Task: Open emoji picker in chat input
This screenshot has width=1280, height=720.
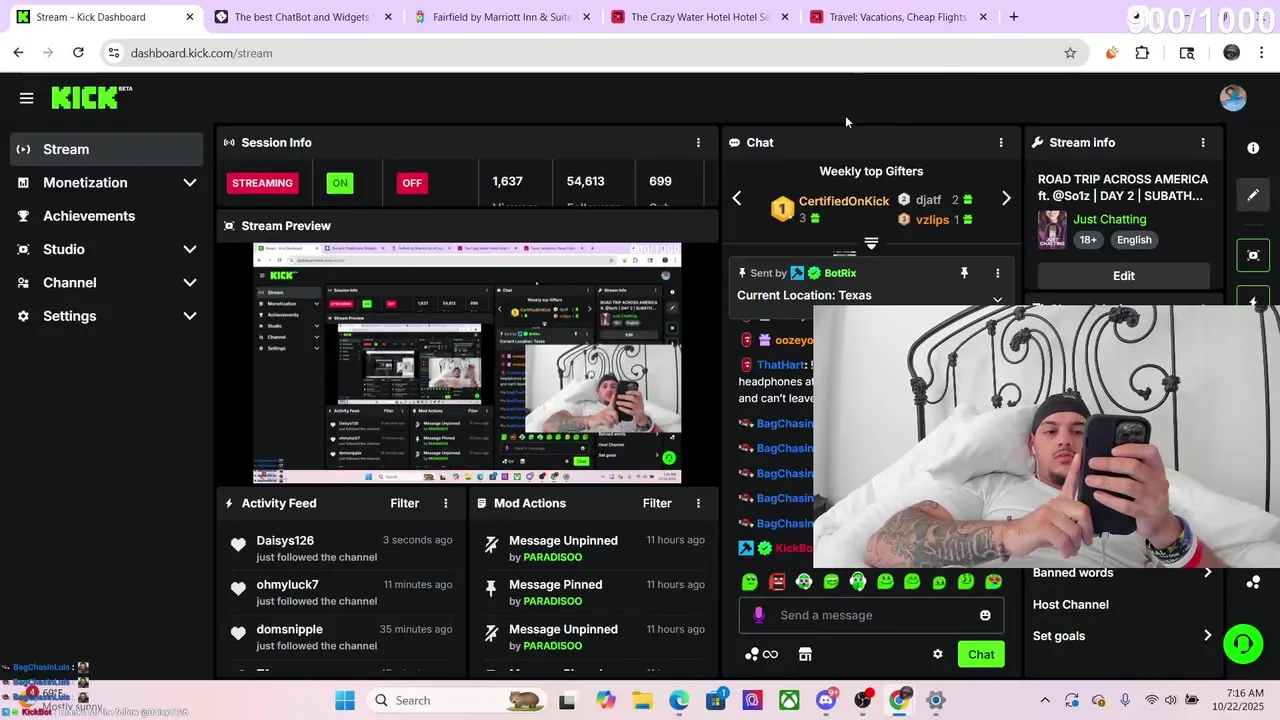Action: (x=985, y=615)
